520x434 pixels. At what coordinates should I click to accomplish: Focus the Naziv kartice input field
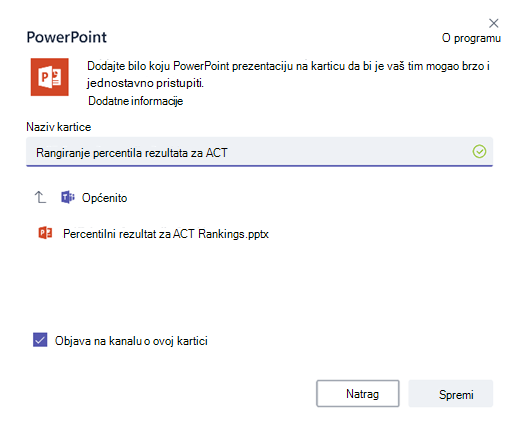259,152
